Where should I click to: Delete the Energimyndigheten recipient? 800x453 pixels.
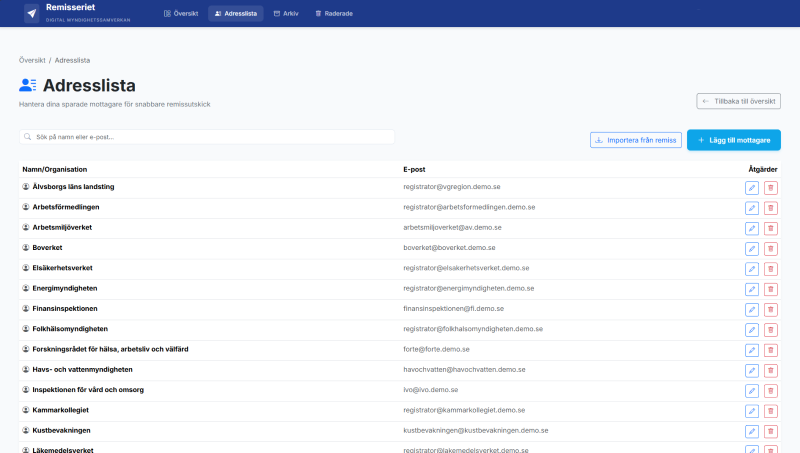click(770, 289)
